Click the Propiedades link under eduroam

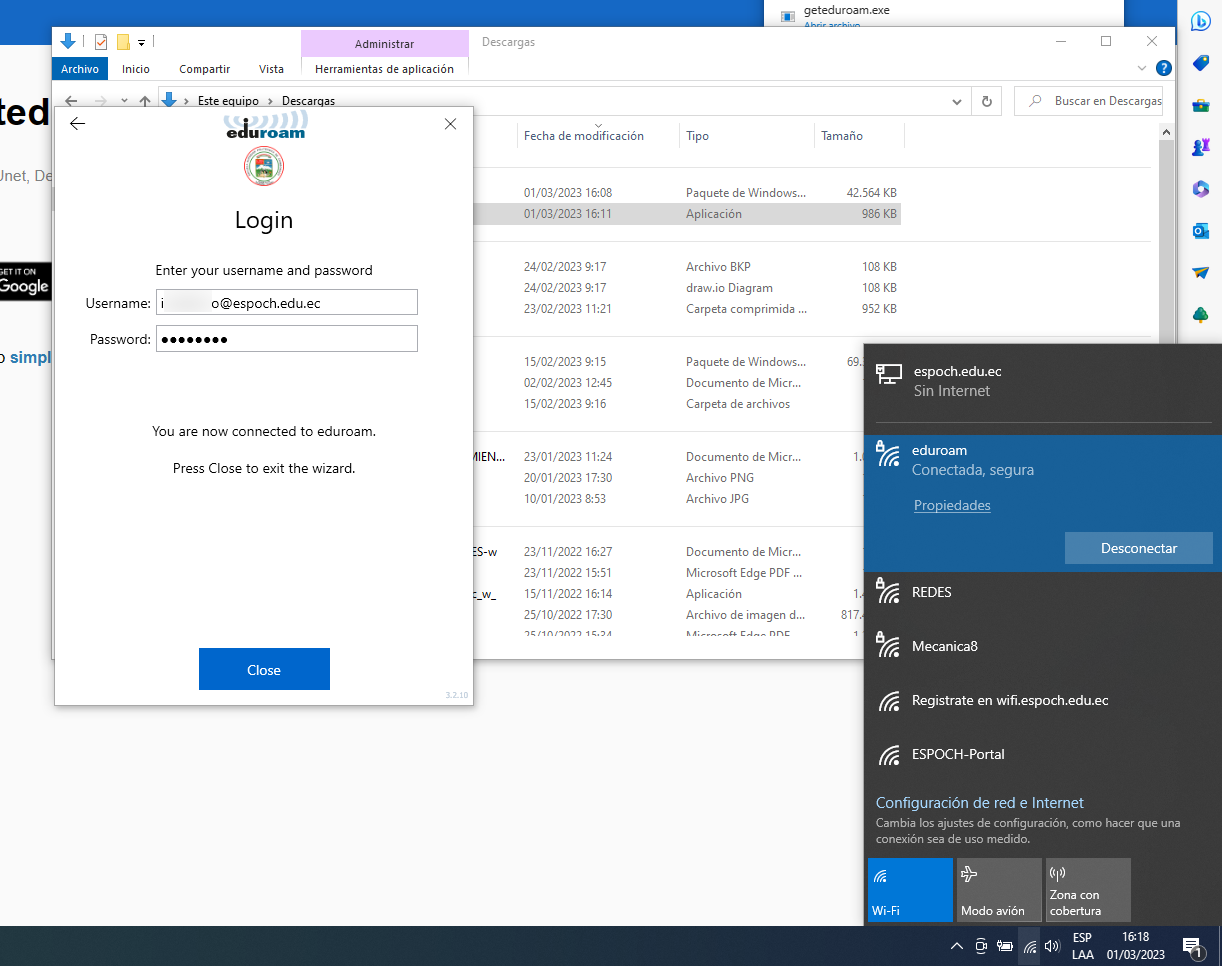click(x=952, y=506)
